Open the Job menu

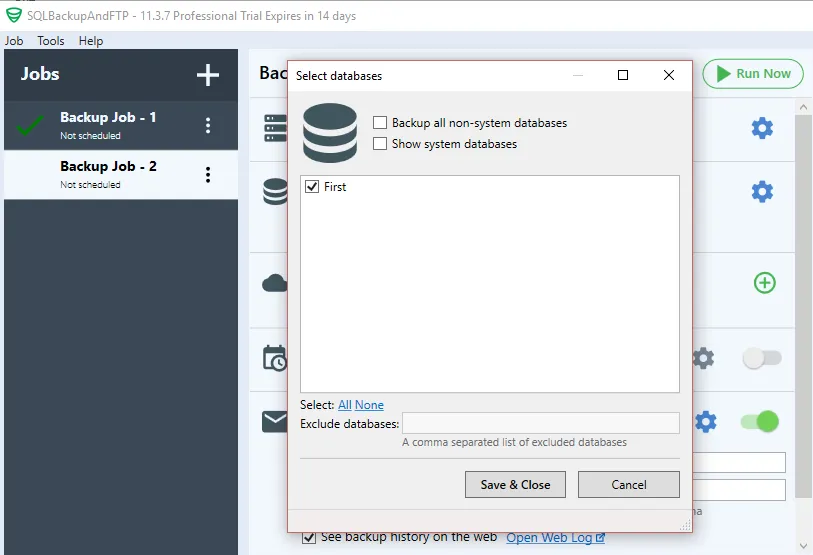coord(14,40)
